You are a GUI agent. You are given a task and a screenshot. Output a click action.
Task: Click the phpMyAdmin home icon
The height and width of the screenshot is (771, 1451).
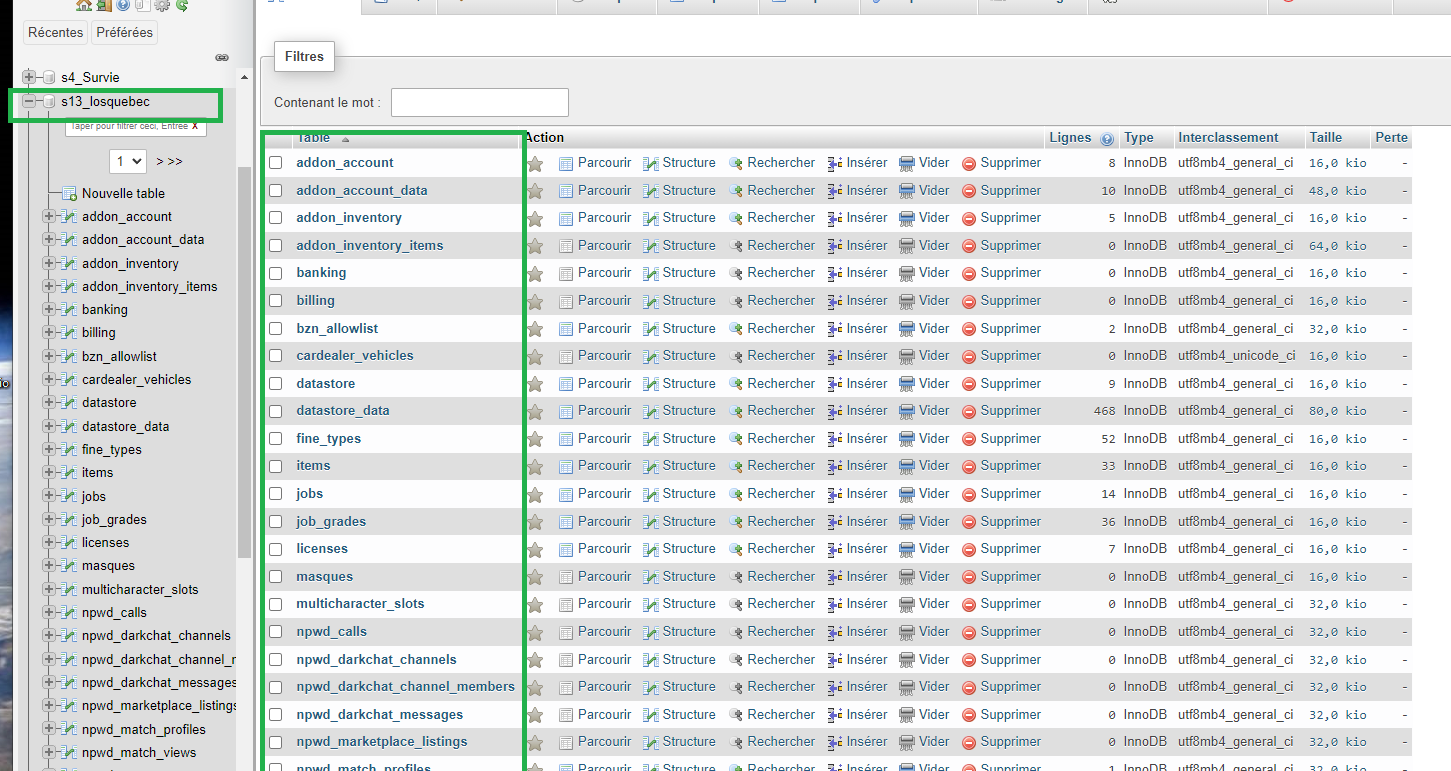pyautogui.click(x=83, y=6)
